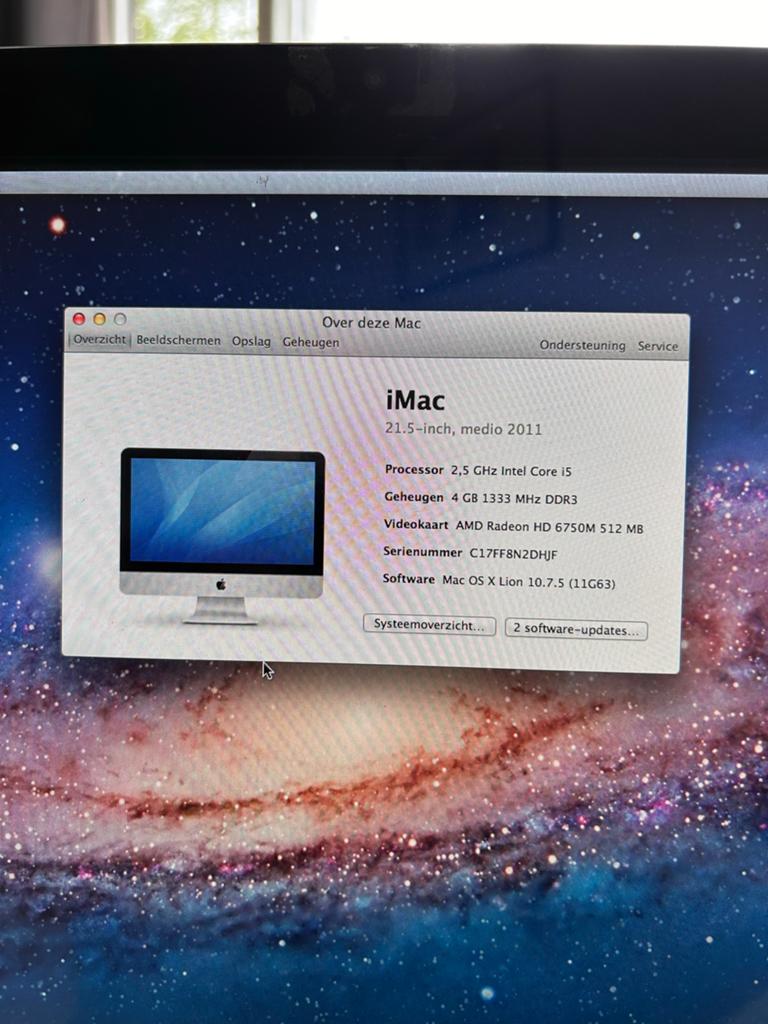Screen dimensions: 768x1024
Task: Click the Geheugen label in details list
Action: pyautogui.click(x=413, y=497)
